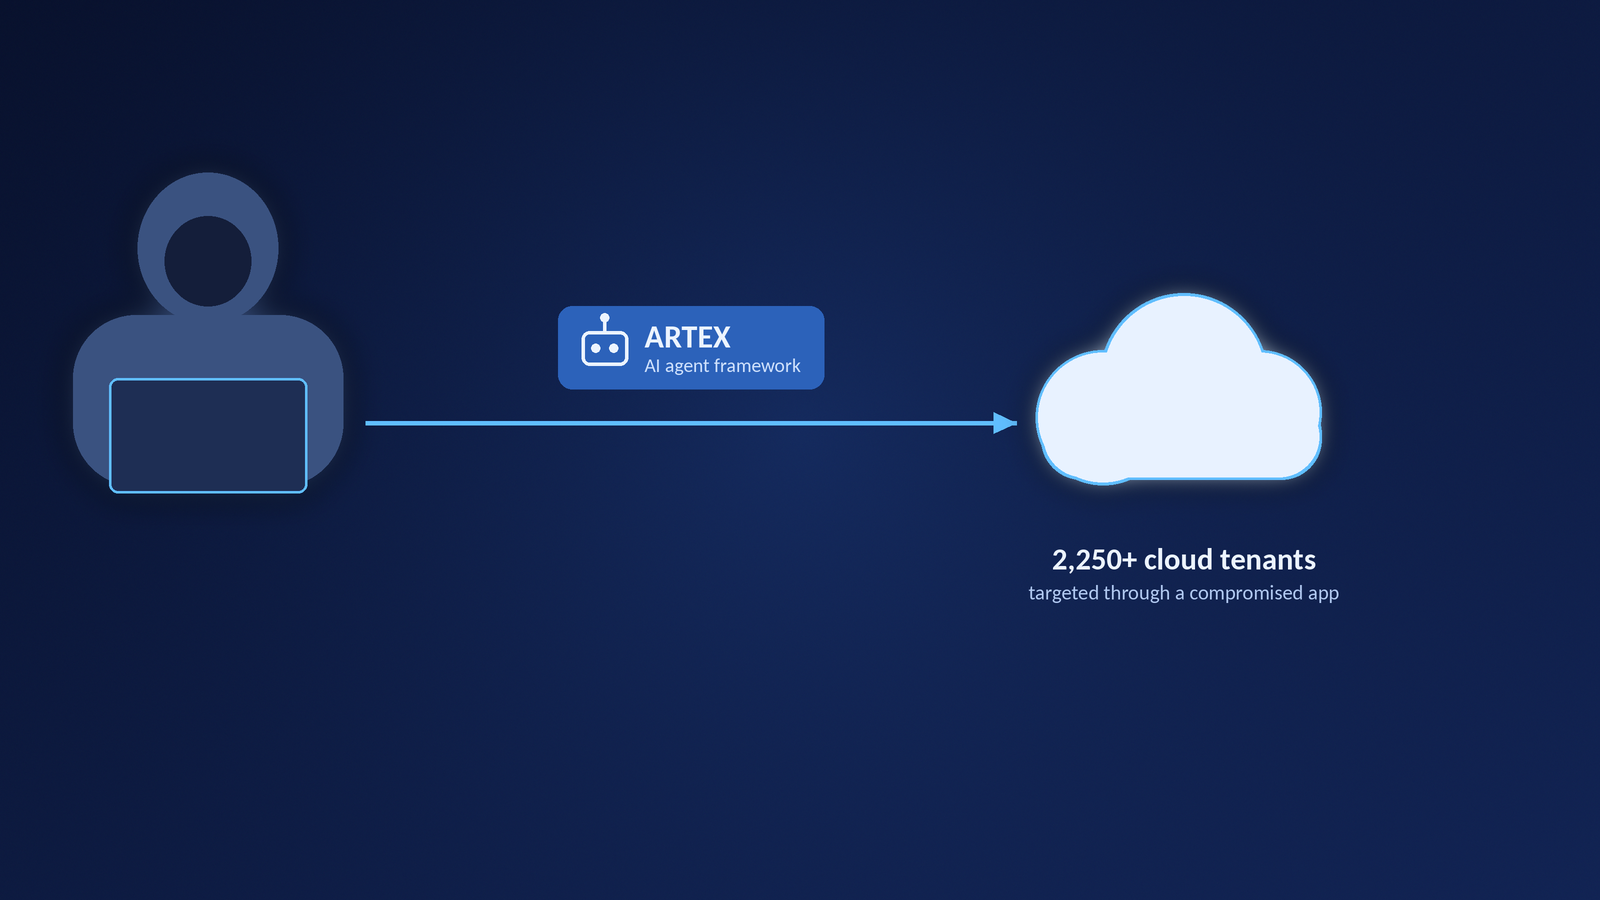Click the "AI agent framework" subtitle
Viewport: 1600px width, 900px height.
[x=722, y=366]
